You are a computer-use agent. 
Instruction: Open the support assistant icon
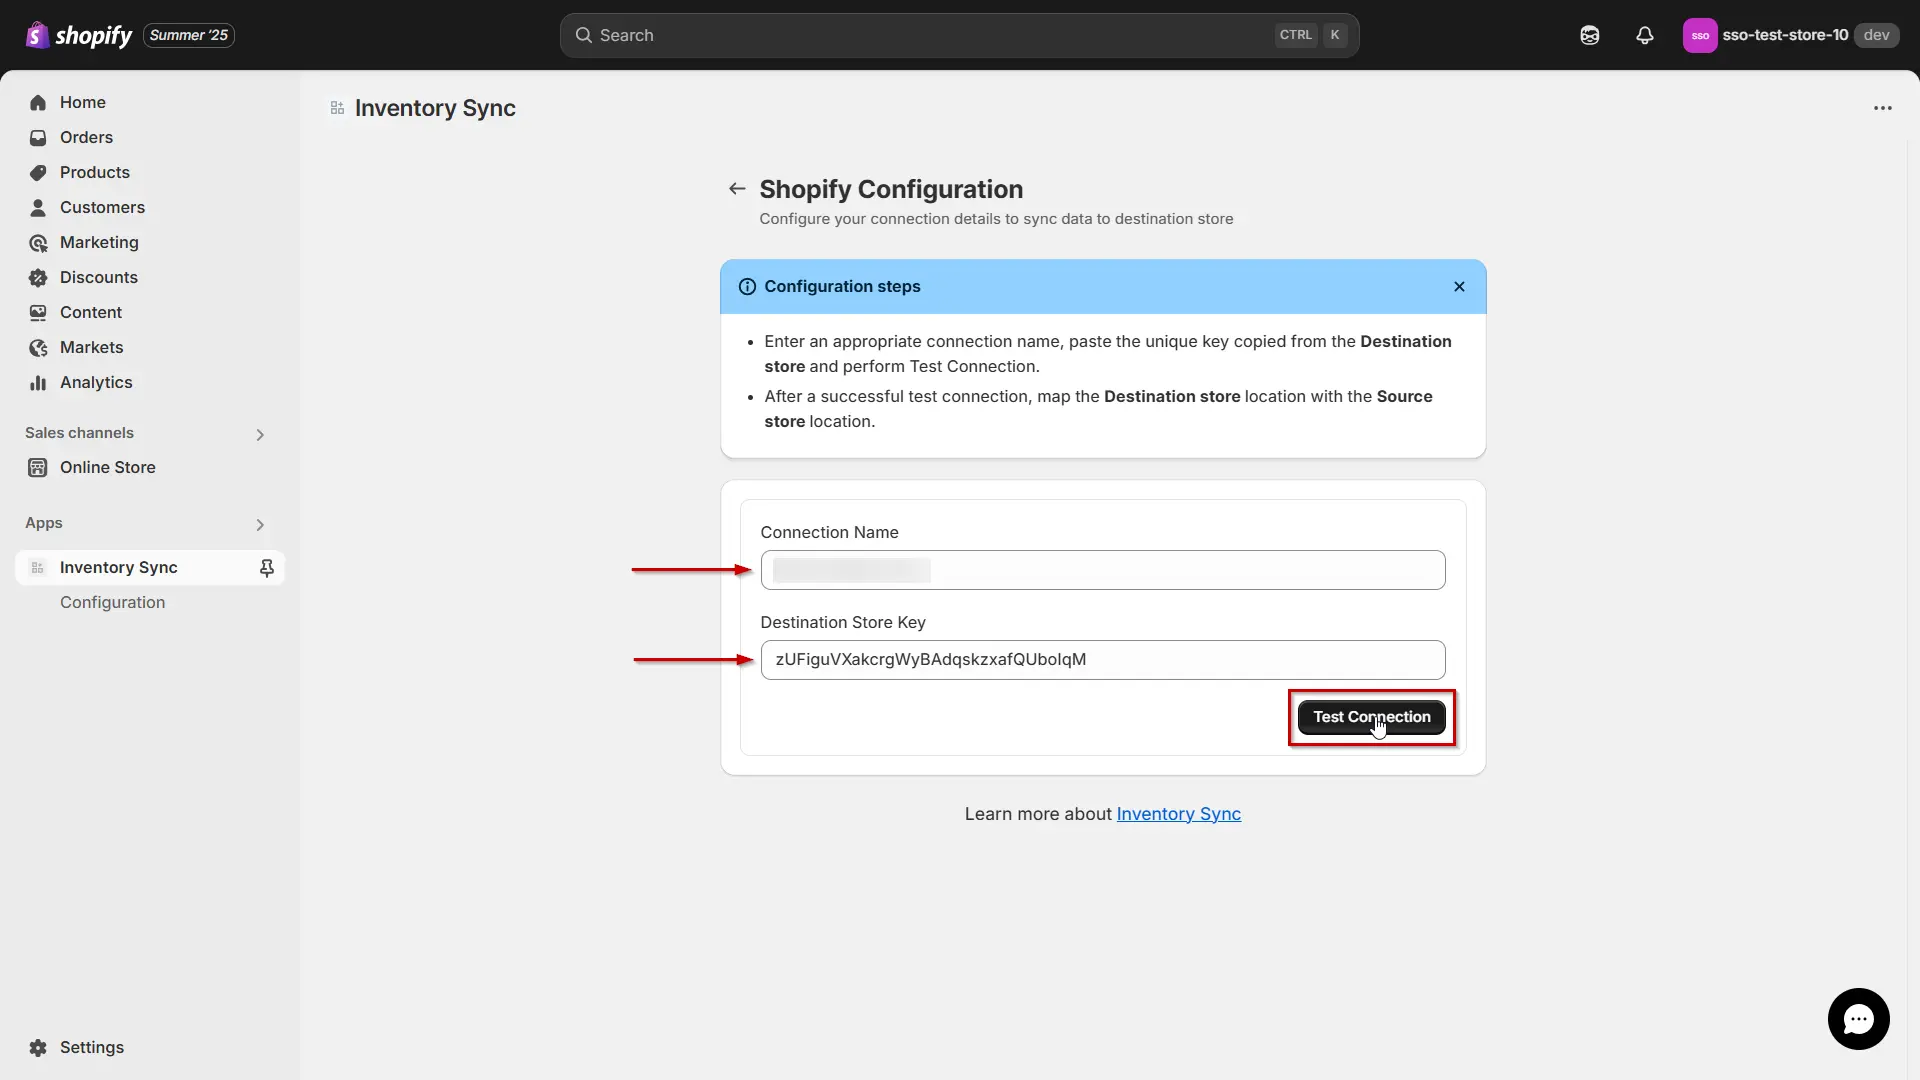tap(1589, 35)
